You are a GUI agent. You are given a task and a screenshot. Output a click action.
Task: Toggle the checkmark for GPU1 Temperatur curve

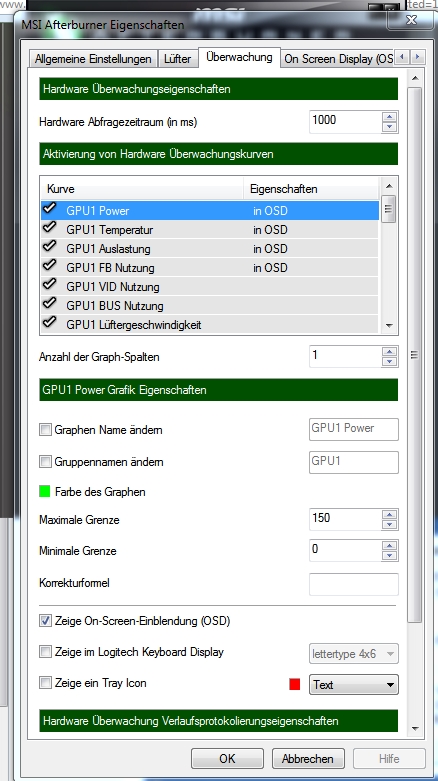49,228
